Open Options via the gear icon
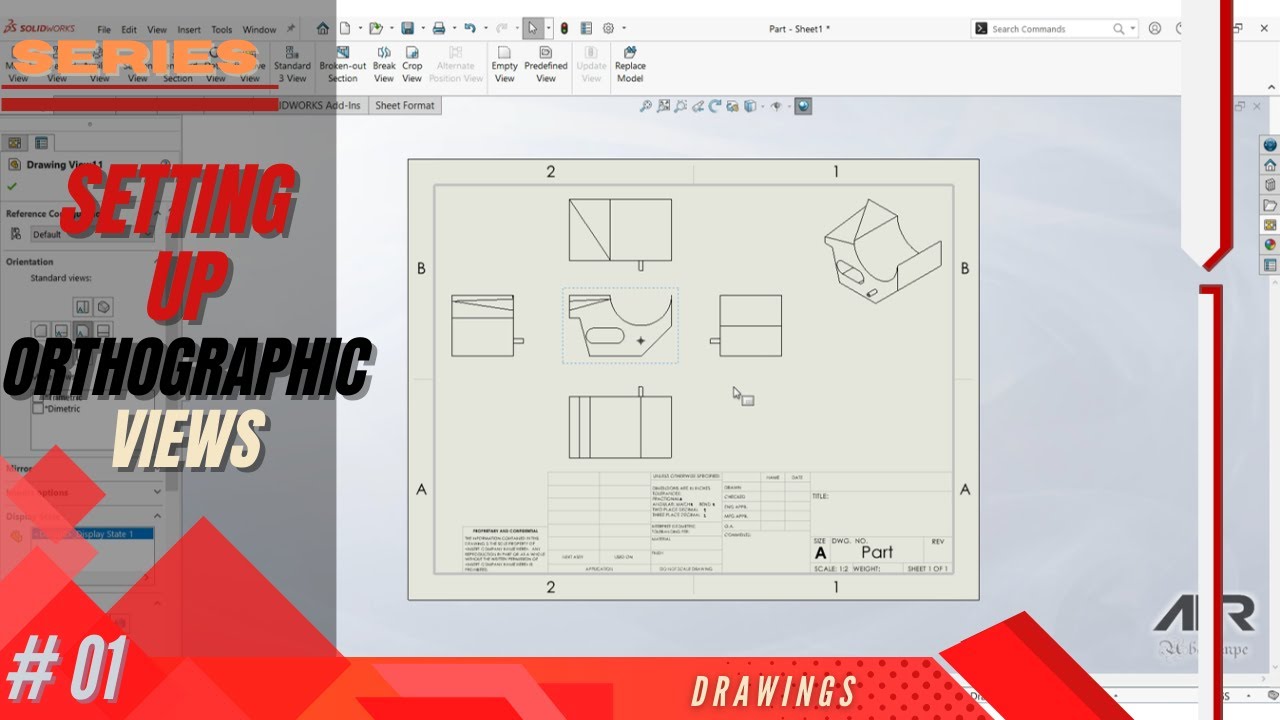Screen dimensions: 1280x720 click(x=607, y=29)
